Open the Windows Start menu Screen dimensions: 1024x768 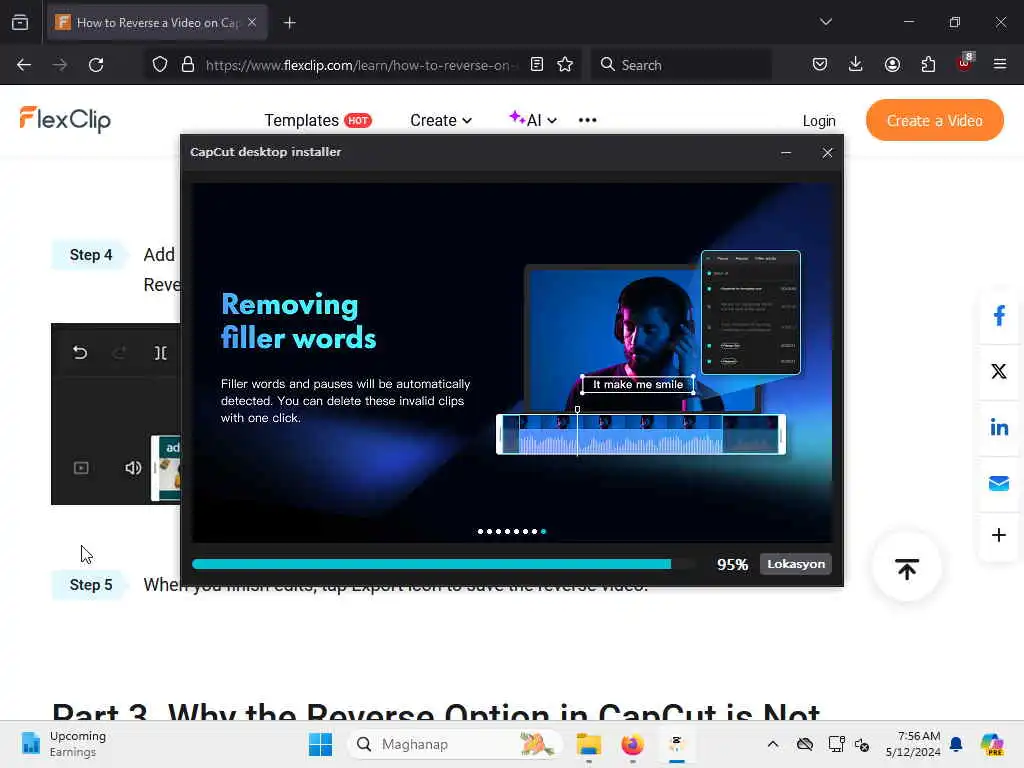pos(320,744)
